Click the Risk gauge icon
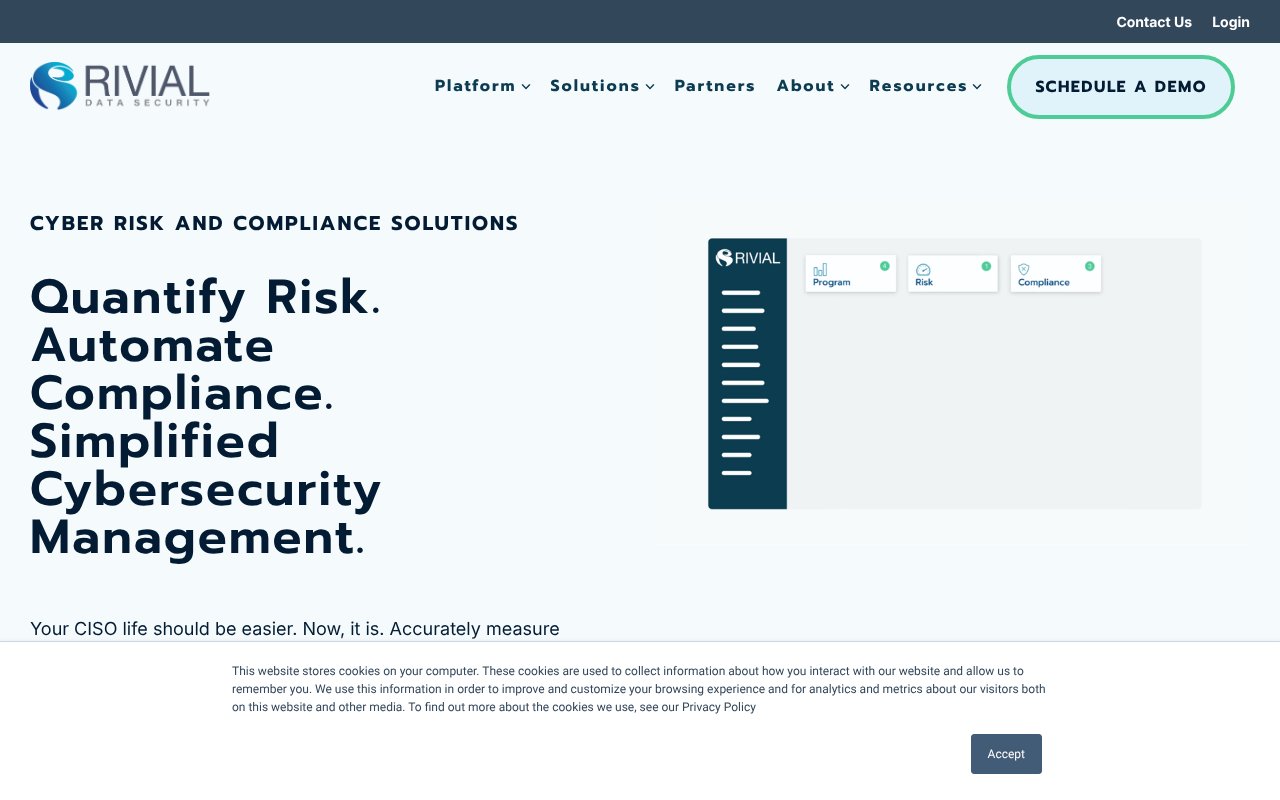Screen dimensions: 1280x800 coord(923,270)
